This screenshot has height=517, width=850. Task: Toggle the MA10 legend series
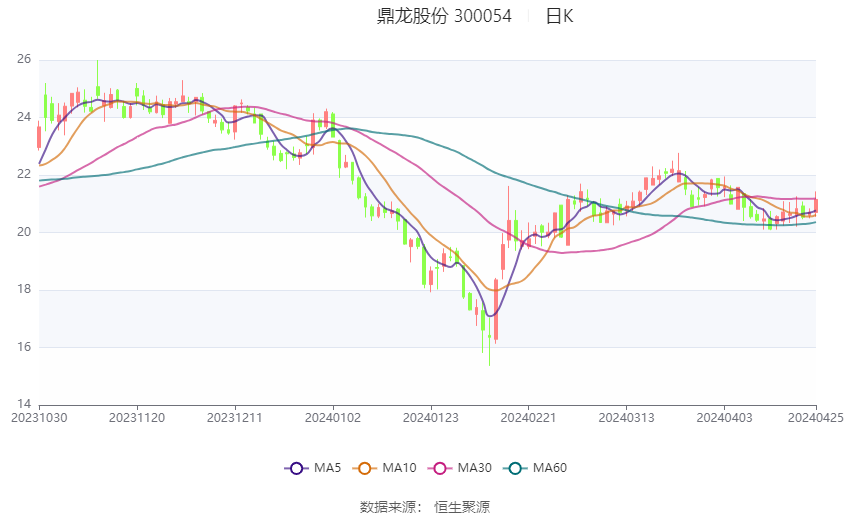coord(384,468)
